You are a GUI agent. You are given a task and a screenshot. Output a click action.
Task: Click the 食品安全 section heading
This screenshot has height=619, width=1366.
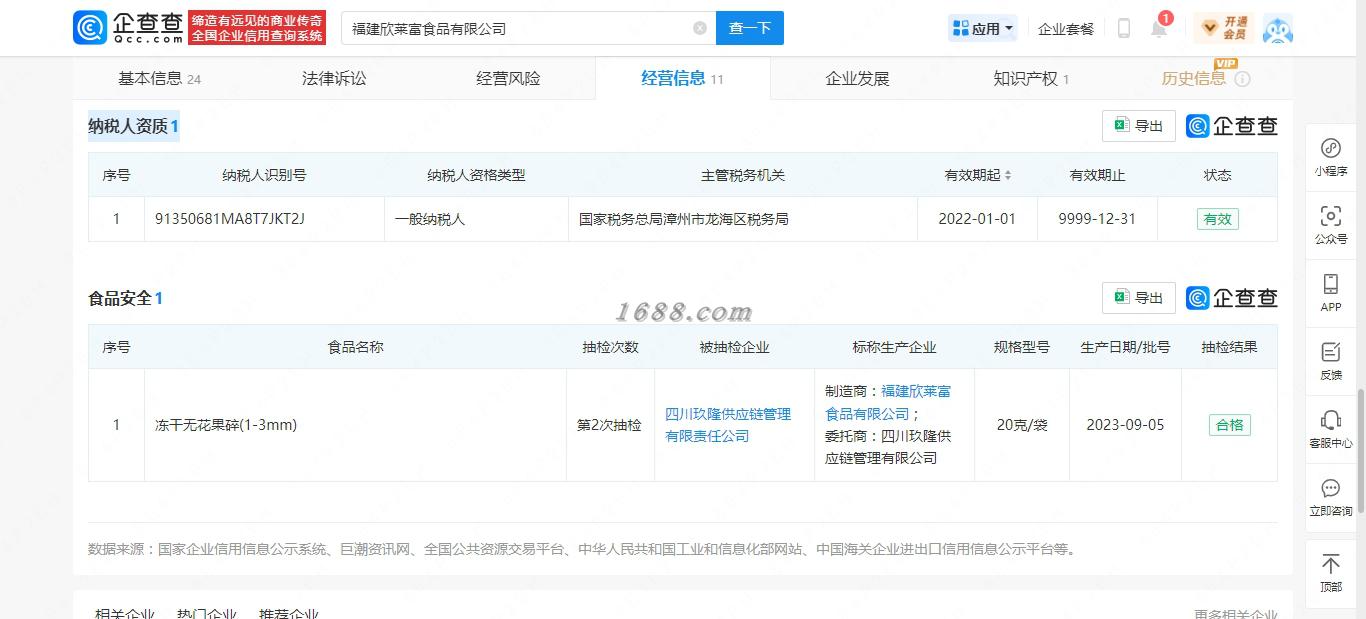(125, 298)
